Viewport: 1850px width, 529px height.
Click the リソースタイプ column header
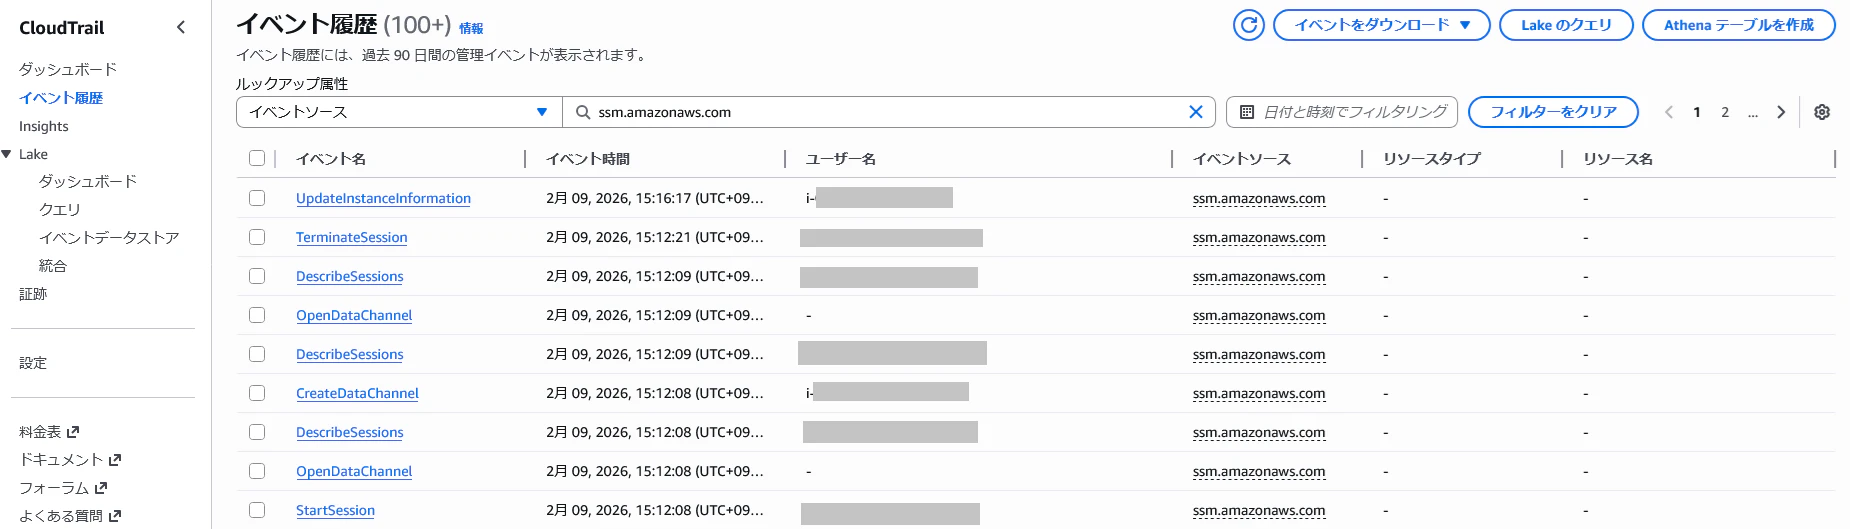click(x=1431, y=158)
